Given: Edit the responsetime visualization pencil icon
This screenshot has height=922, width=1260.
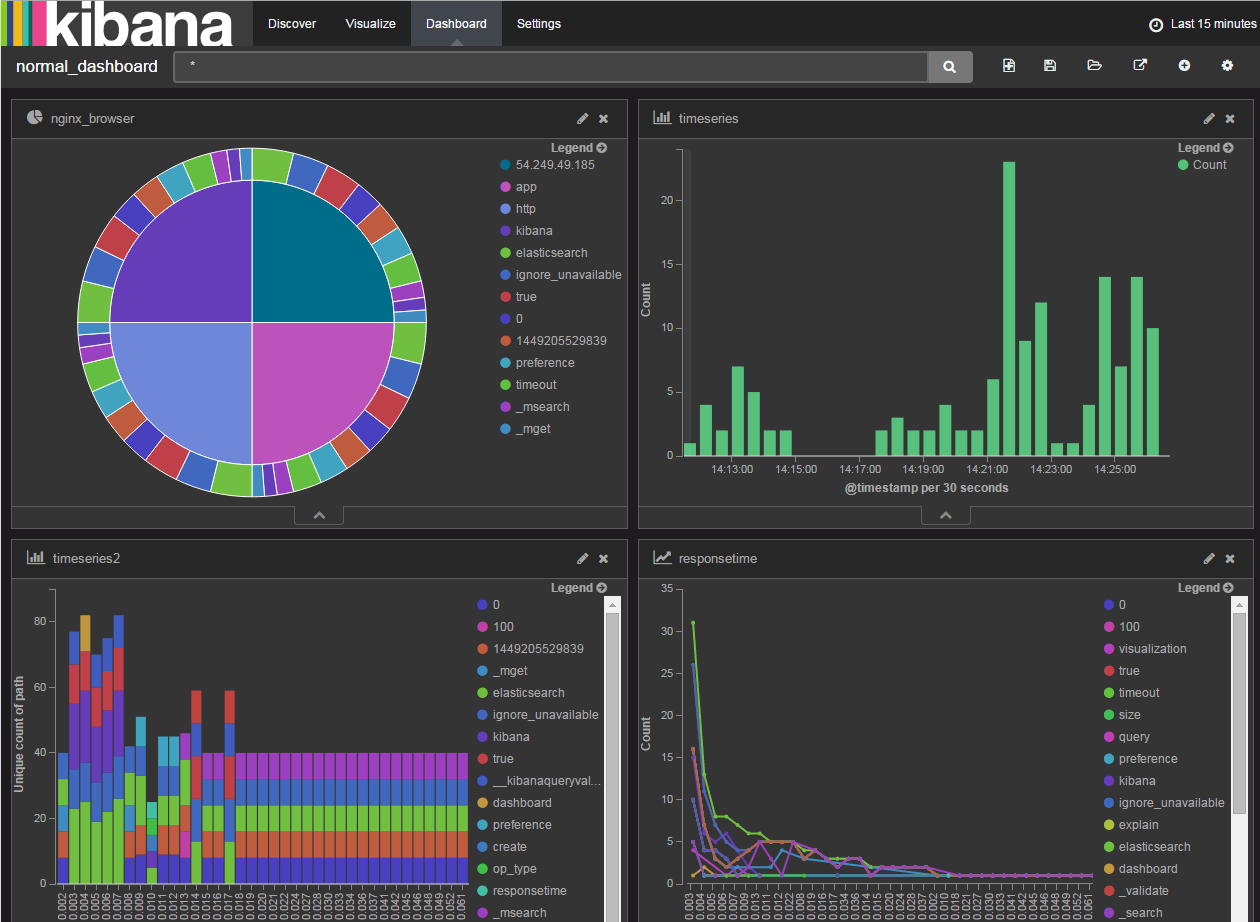Looking at the screenshot, I should [x=1209, y=558].
